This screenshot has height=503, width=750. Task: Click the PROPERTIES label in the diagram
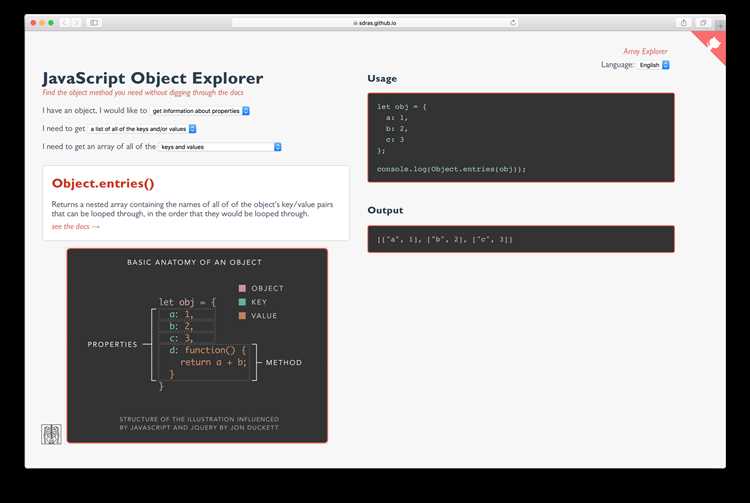tap(112, 344)
